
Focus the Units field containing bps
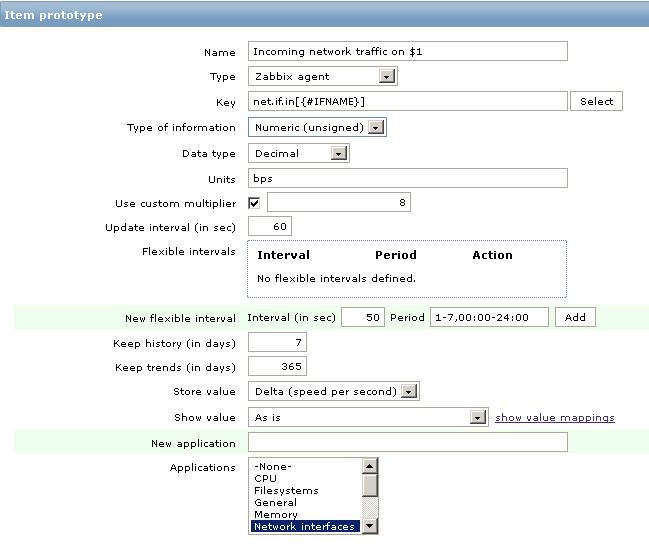point(408,178)
